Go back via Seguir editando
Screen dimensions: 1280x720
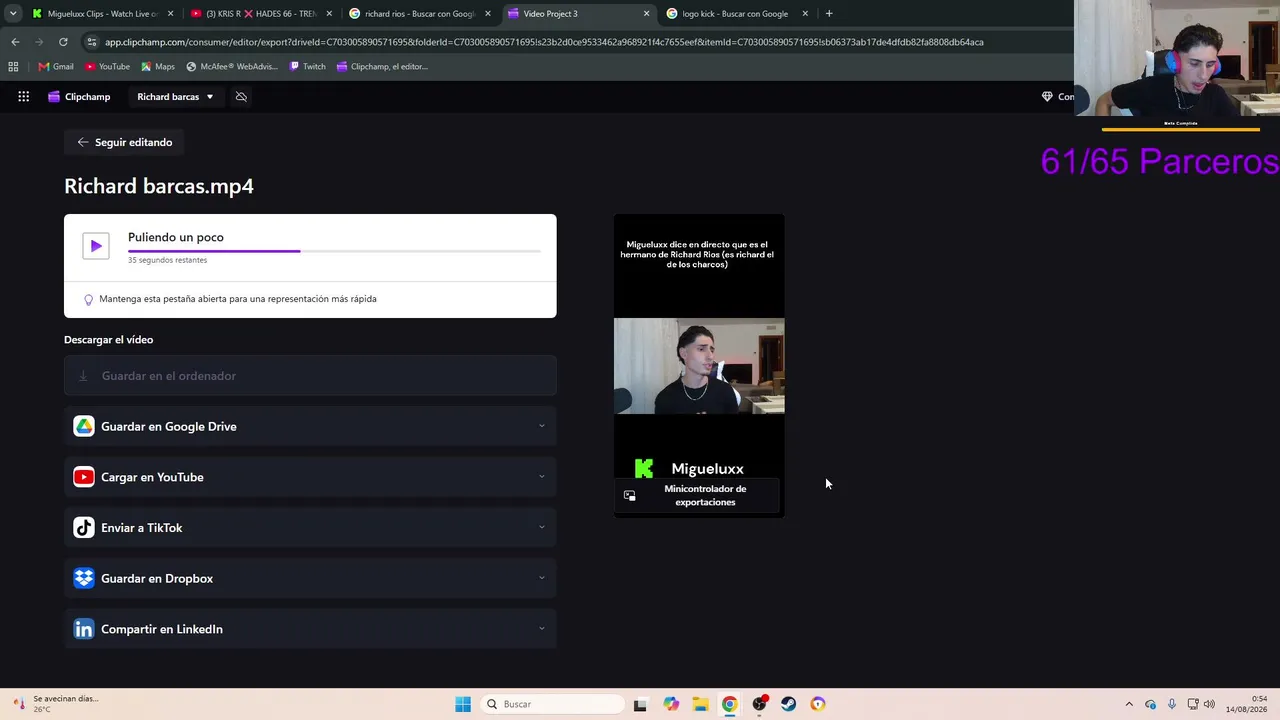(x=125, y=142)
